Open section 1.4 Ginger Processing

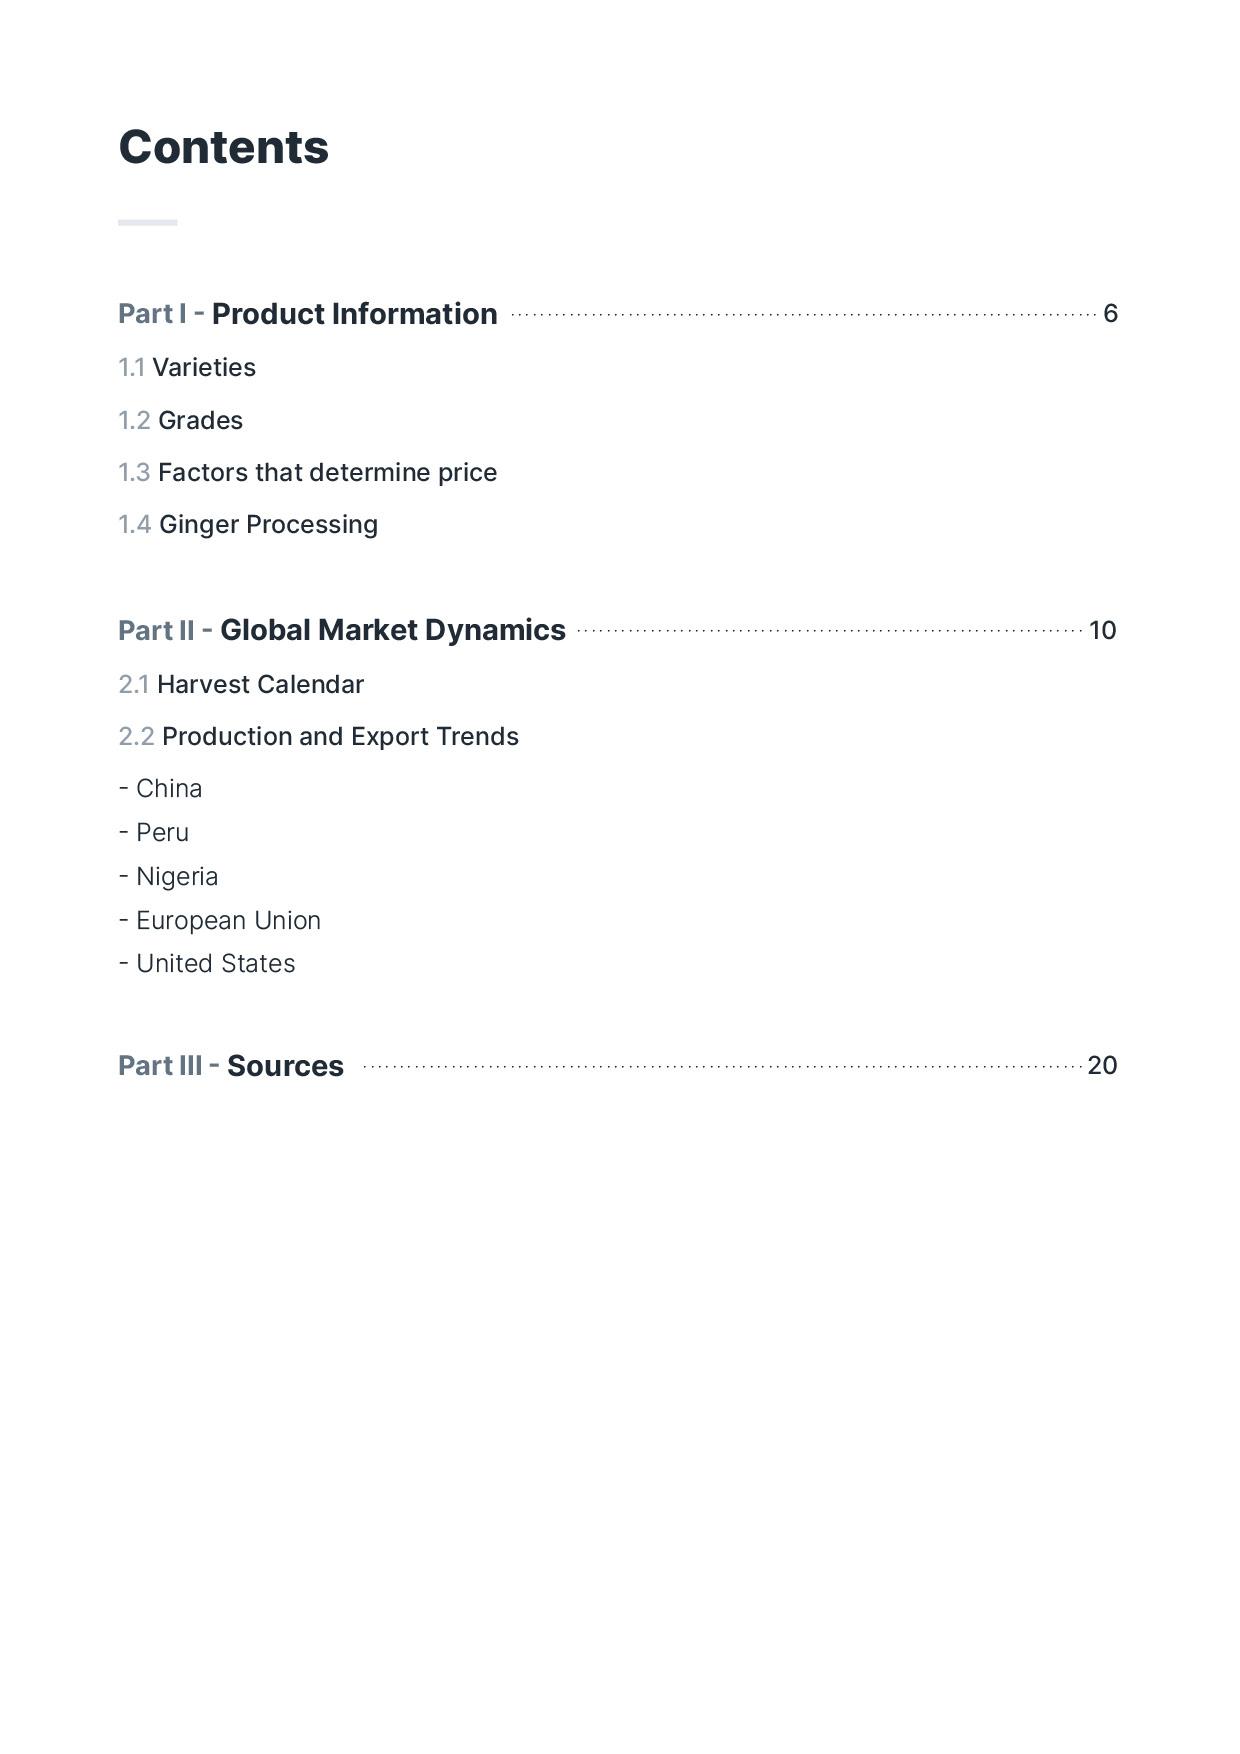tap(248, 525)
